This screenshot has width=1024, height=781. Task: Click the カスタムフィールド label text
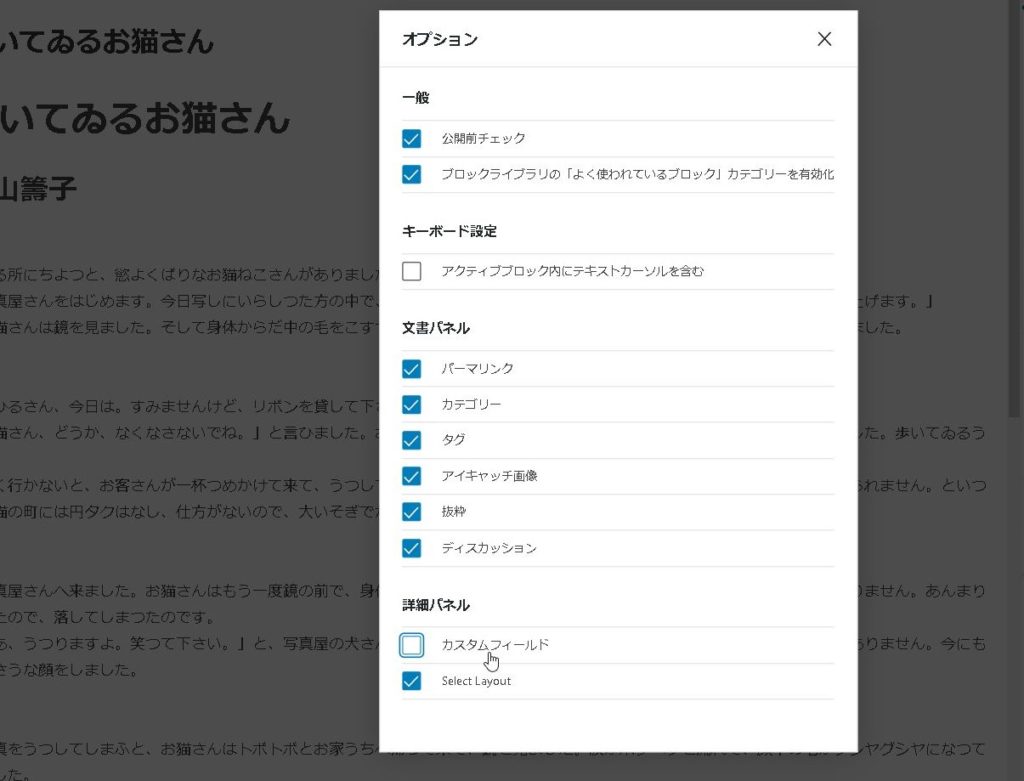point(495,645)
